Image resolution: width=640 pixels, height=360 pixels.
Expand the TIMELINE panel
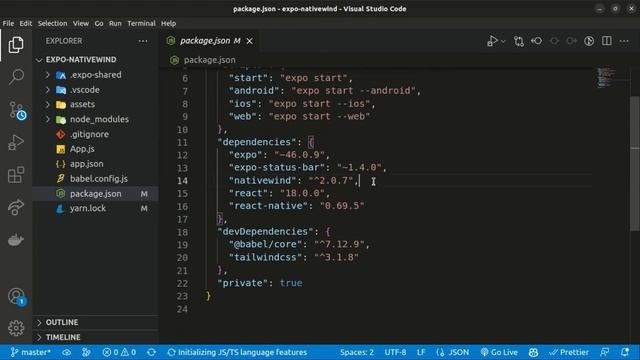pyautogui.click(x=96, y=337)
